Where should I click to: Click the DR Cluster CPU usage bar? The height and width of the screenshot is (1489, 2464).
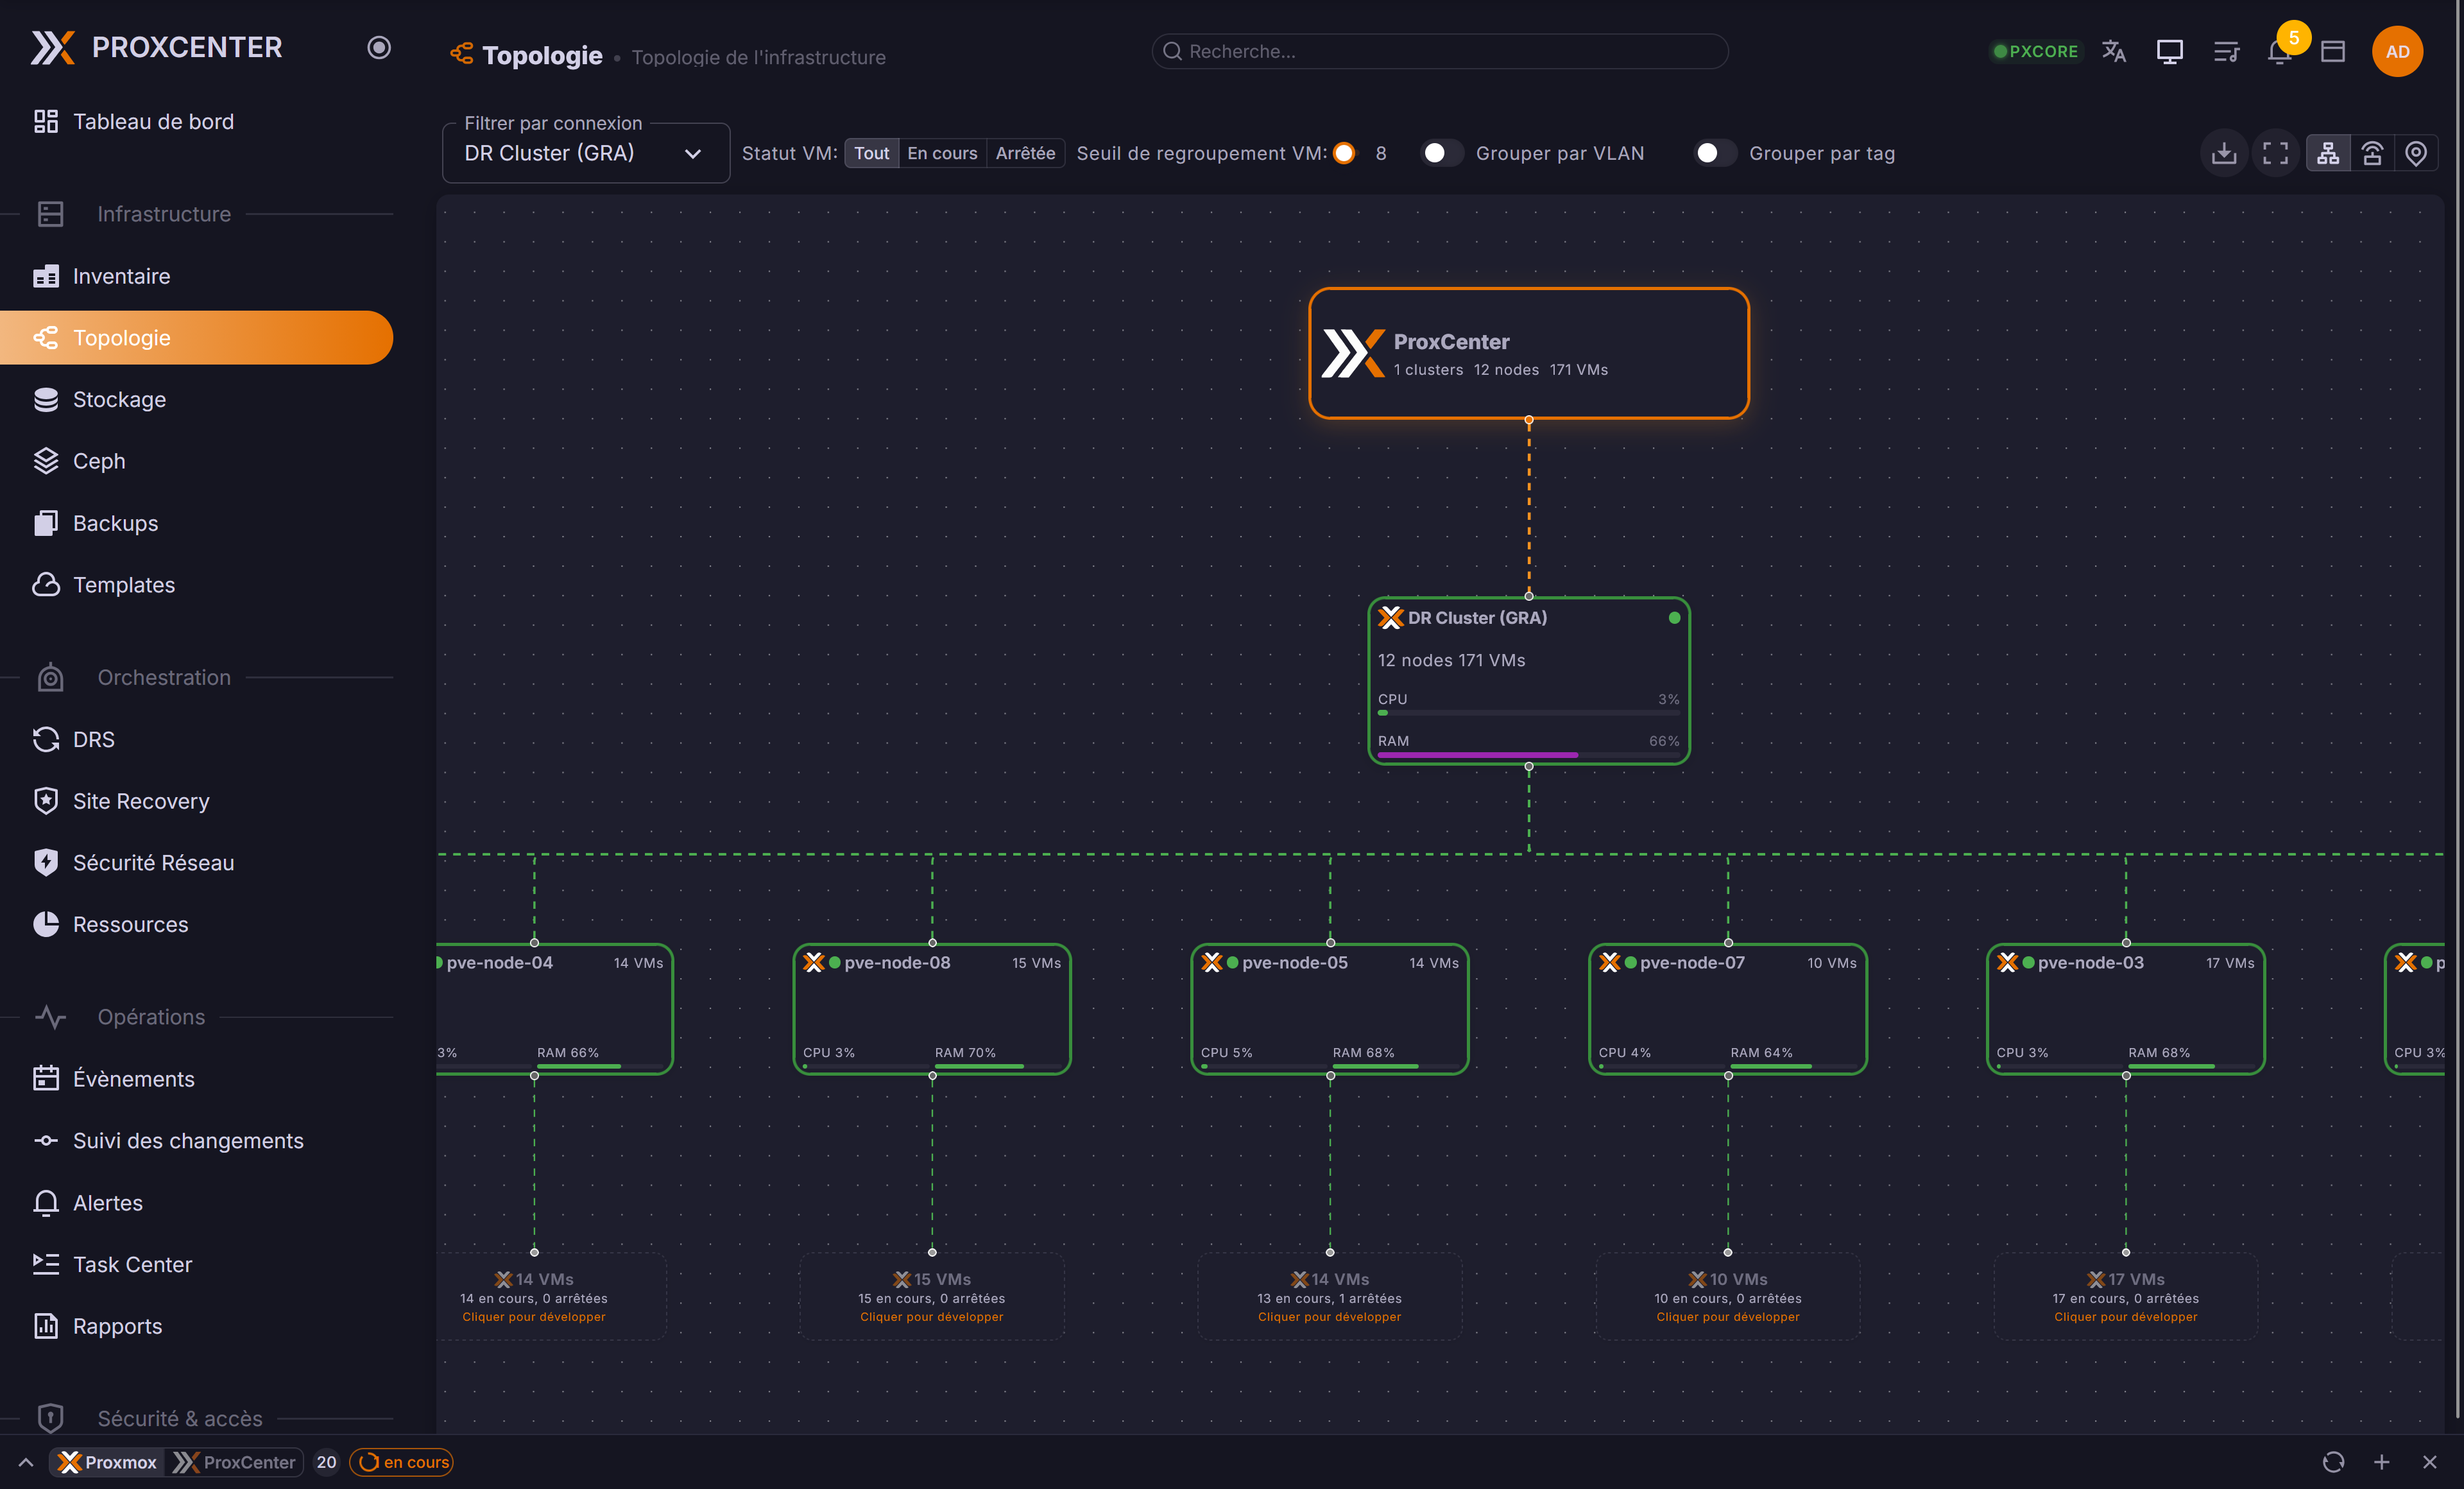[x=1529, y=713]
